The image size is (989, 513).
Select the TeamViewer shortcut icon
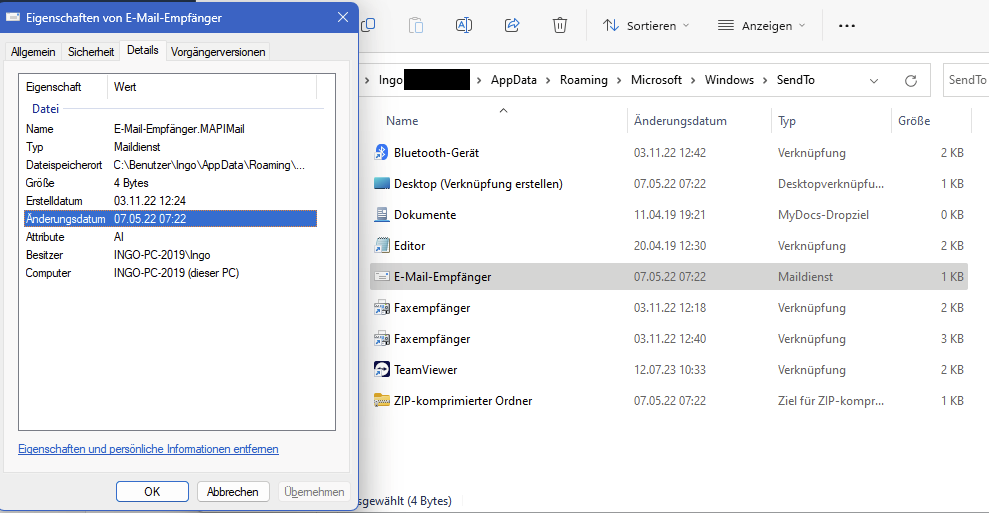click(x=381, y=370)
